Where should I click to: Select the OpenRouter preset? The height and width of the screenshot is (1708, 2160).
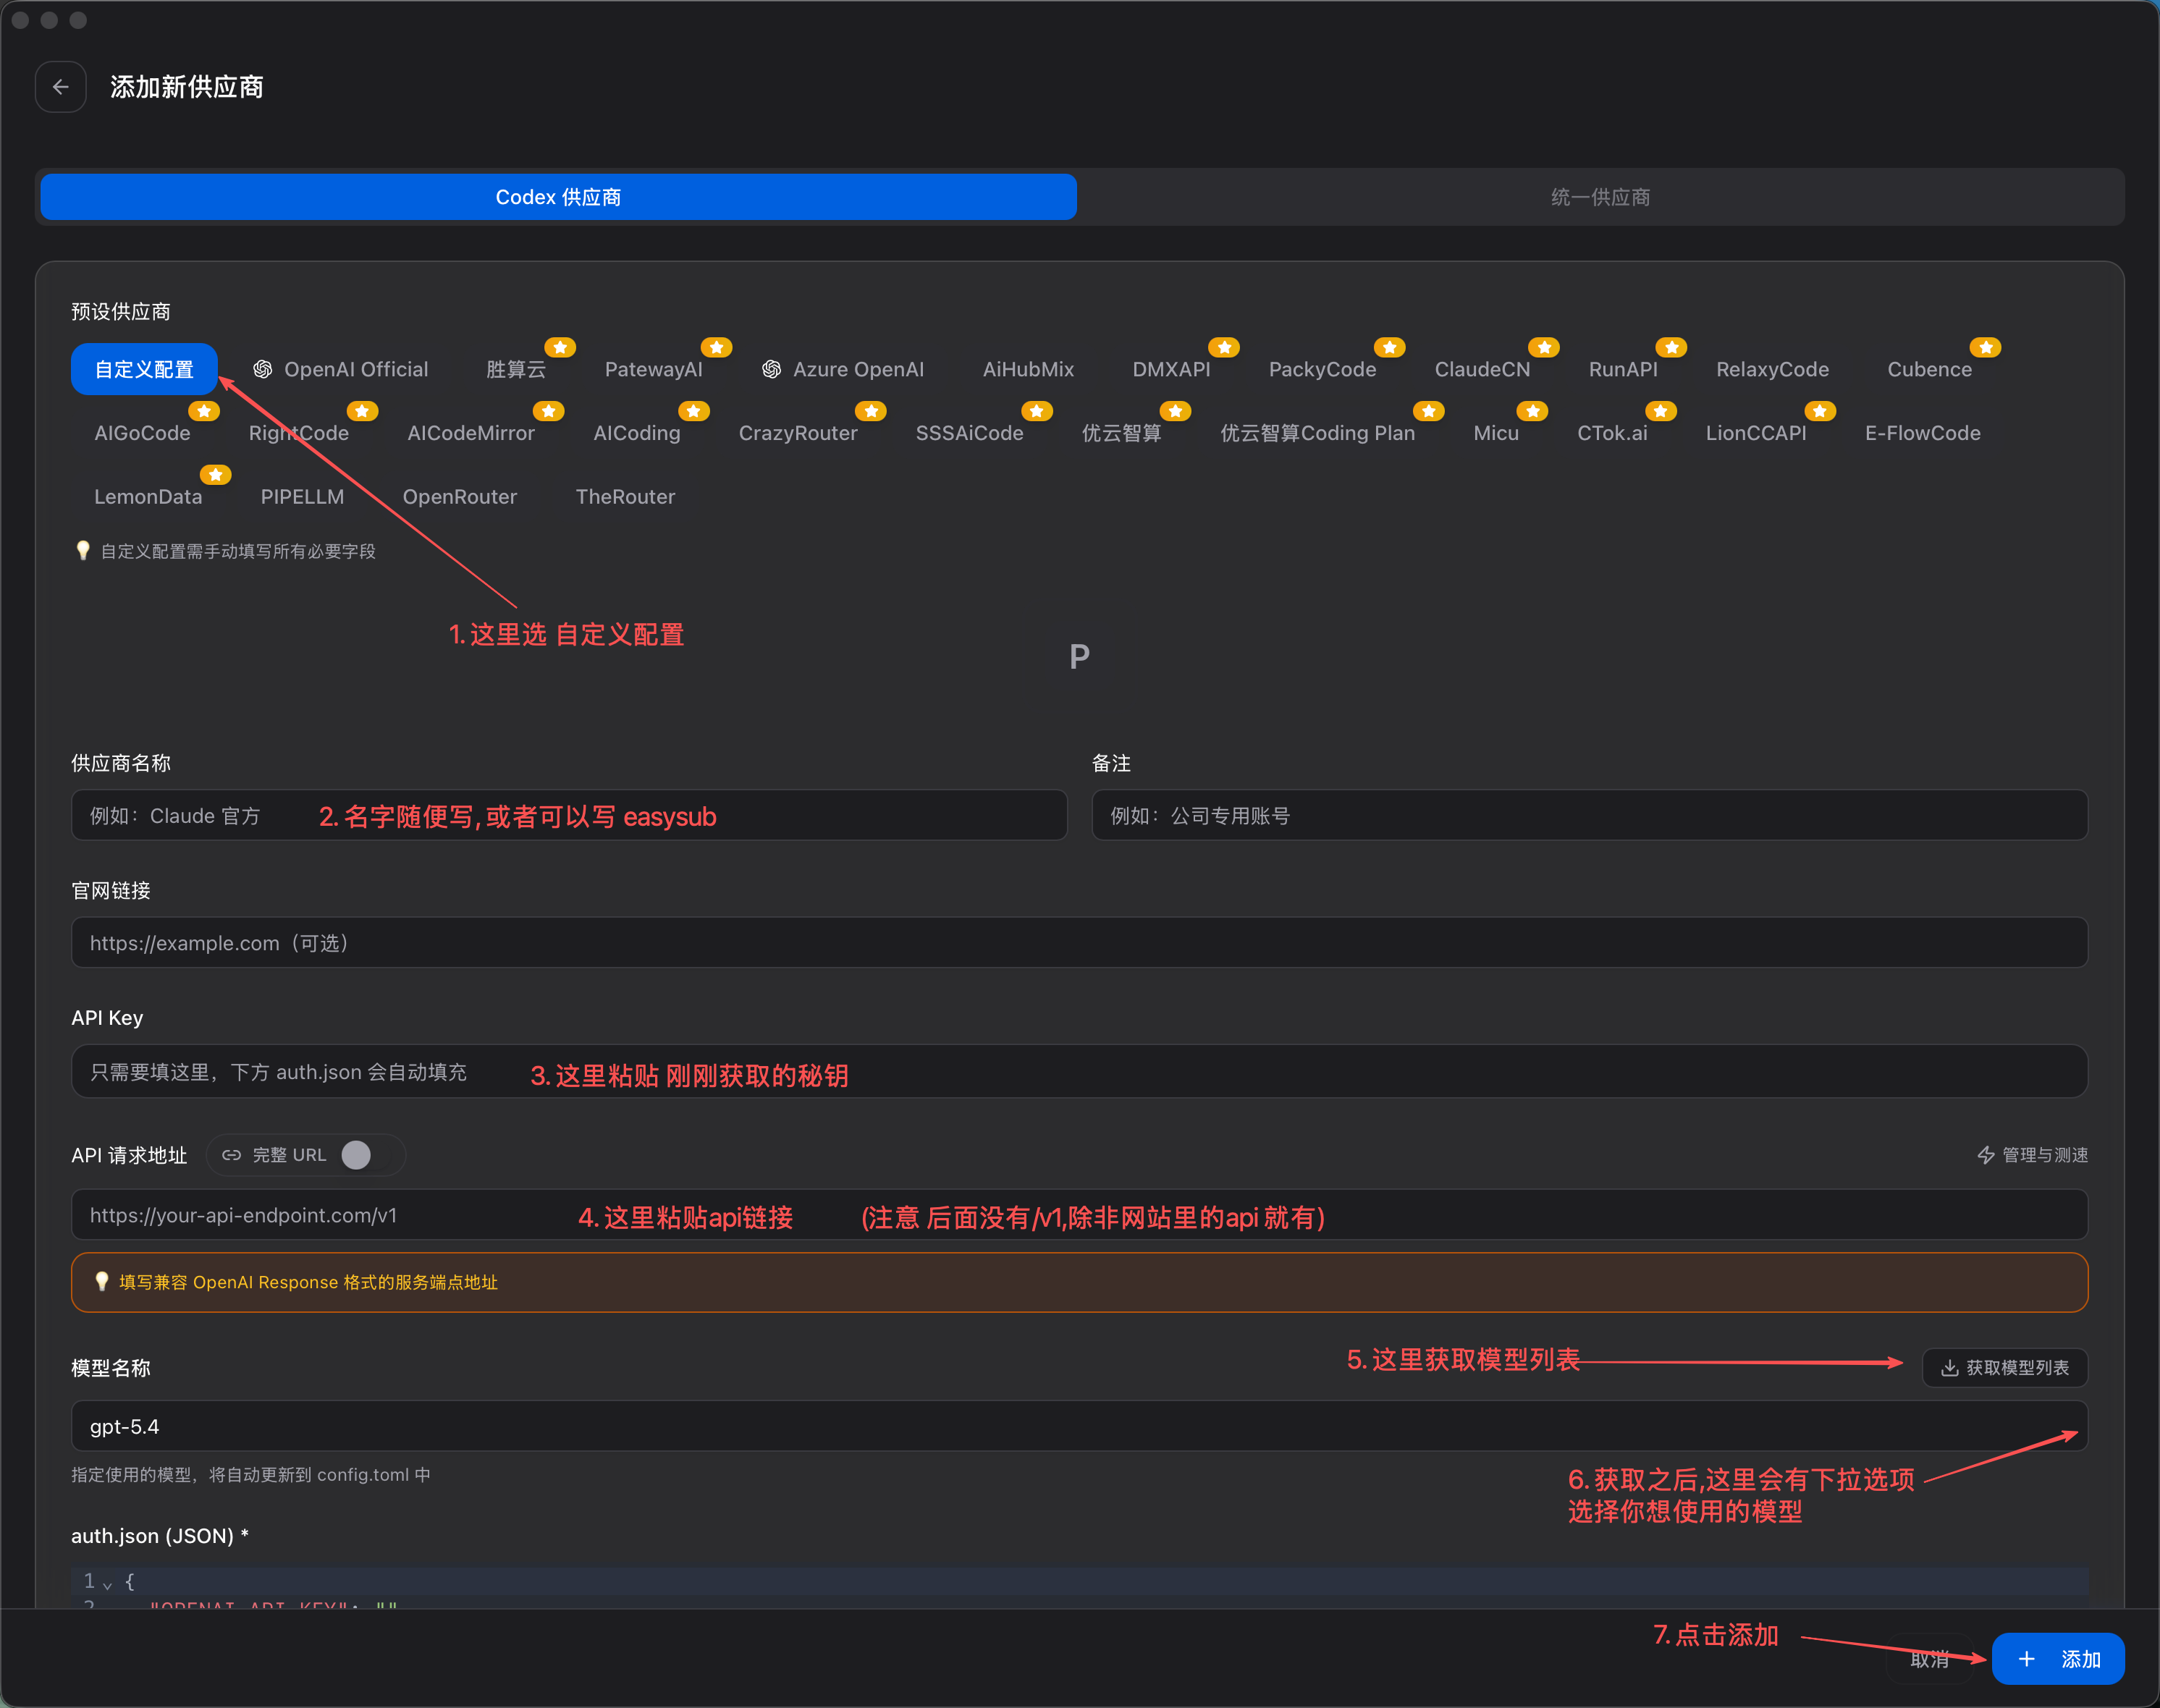click(x=459, y=496)
